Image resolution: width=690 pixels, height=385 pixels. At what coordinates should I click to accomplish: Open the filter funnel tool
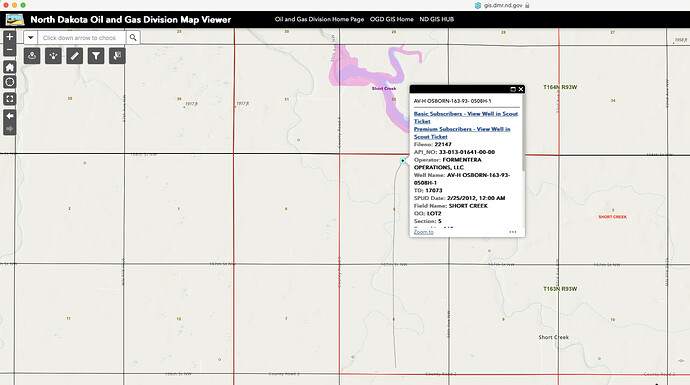click(x=96, y=56)
